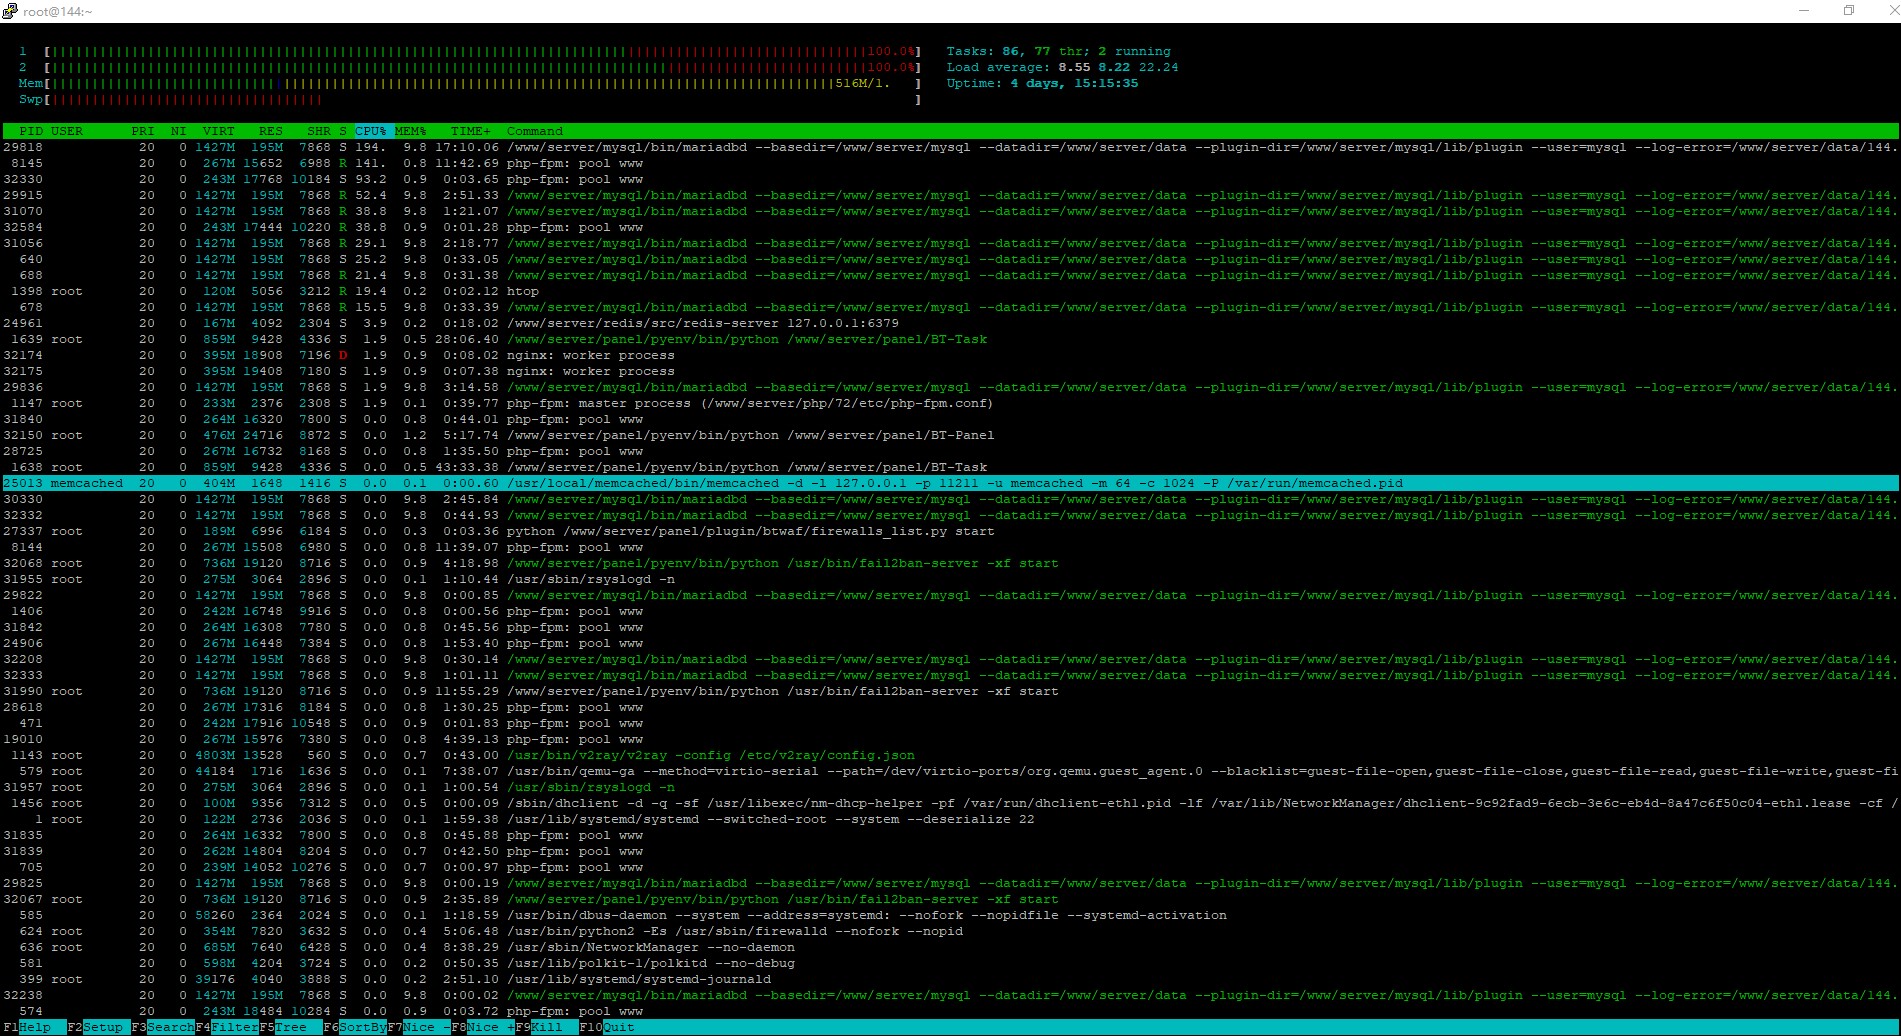Sort by the TIME+ column header
This screenshot has height=1036, width=1901.
pos(471,131)
